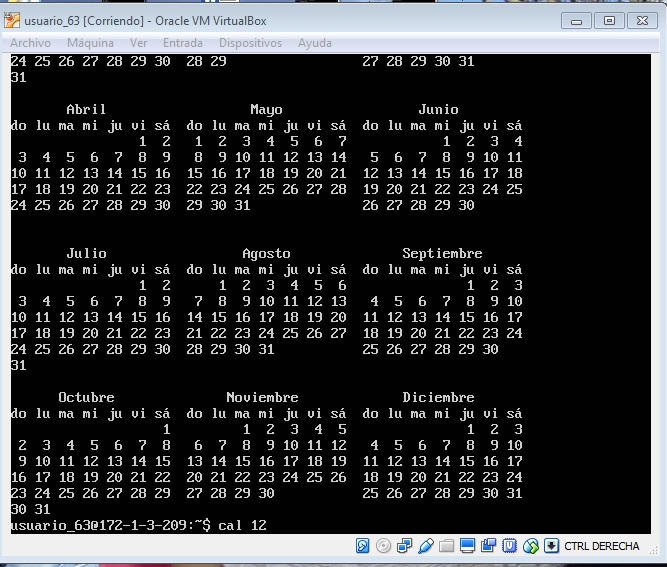
Task: Click day 30 in the Junio calendar
Action: point(466,205)
